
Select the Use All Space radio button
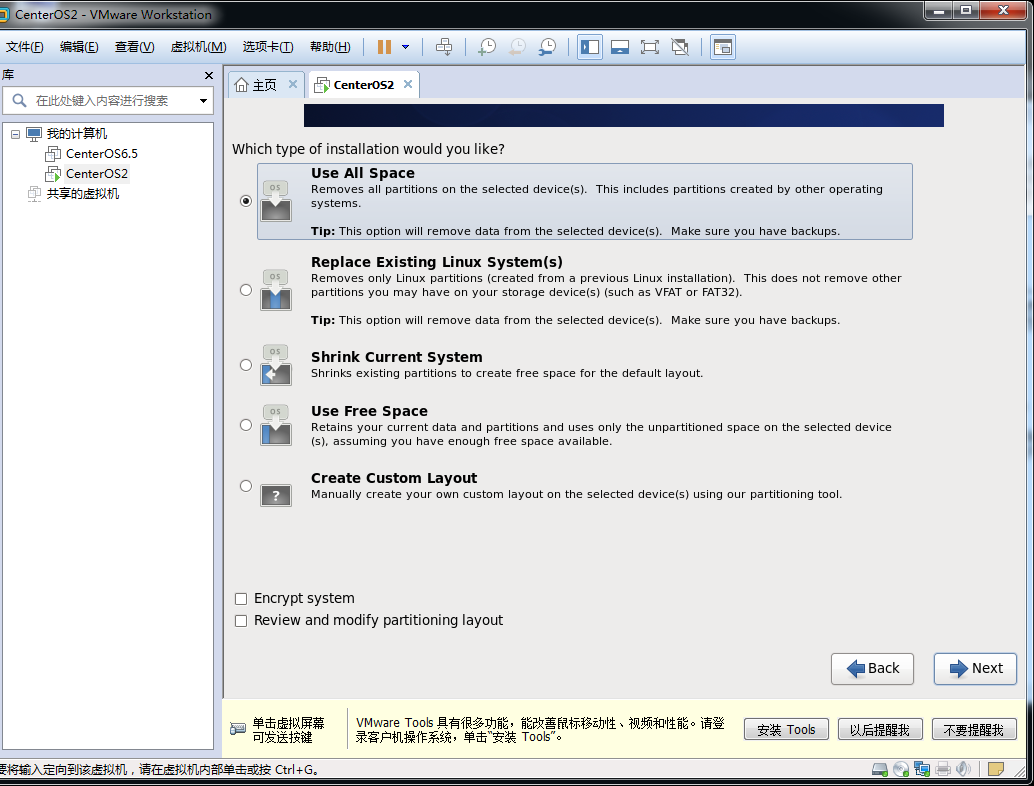click(246, 200)
